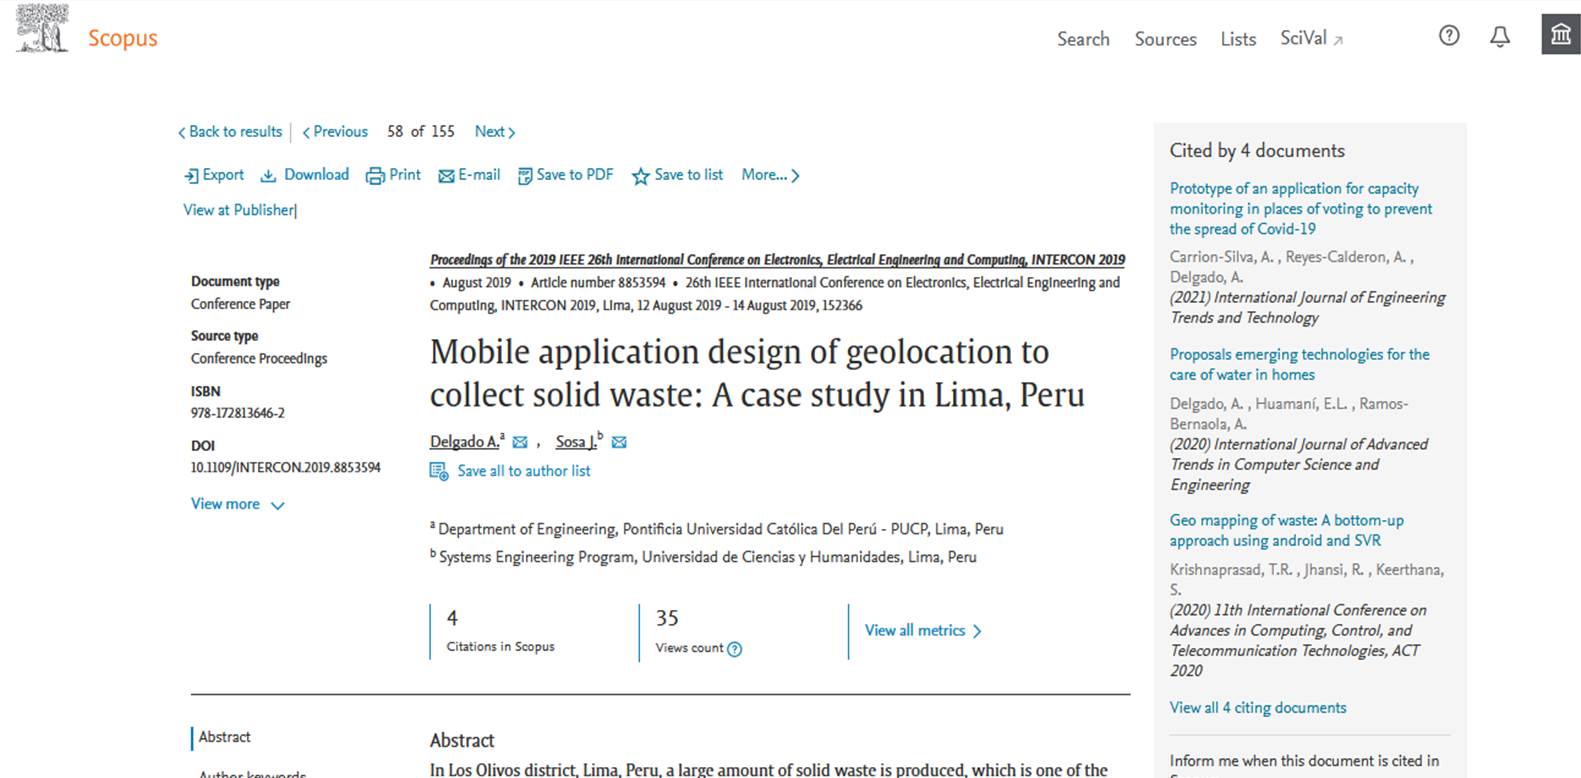Screen dimensions: 1581x778
Task: Click the E-mail envelope icon in toolbar
Action: 446,176
